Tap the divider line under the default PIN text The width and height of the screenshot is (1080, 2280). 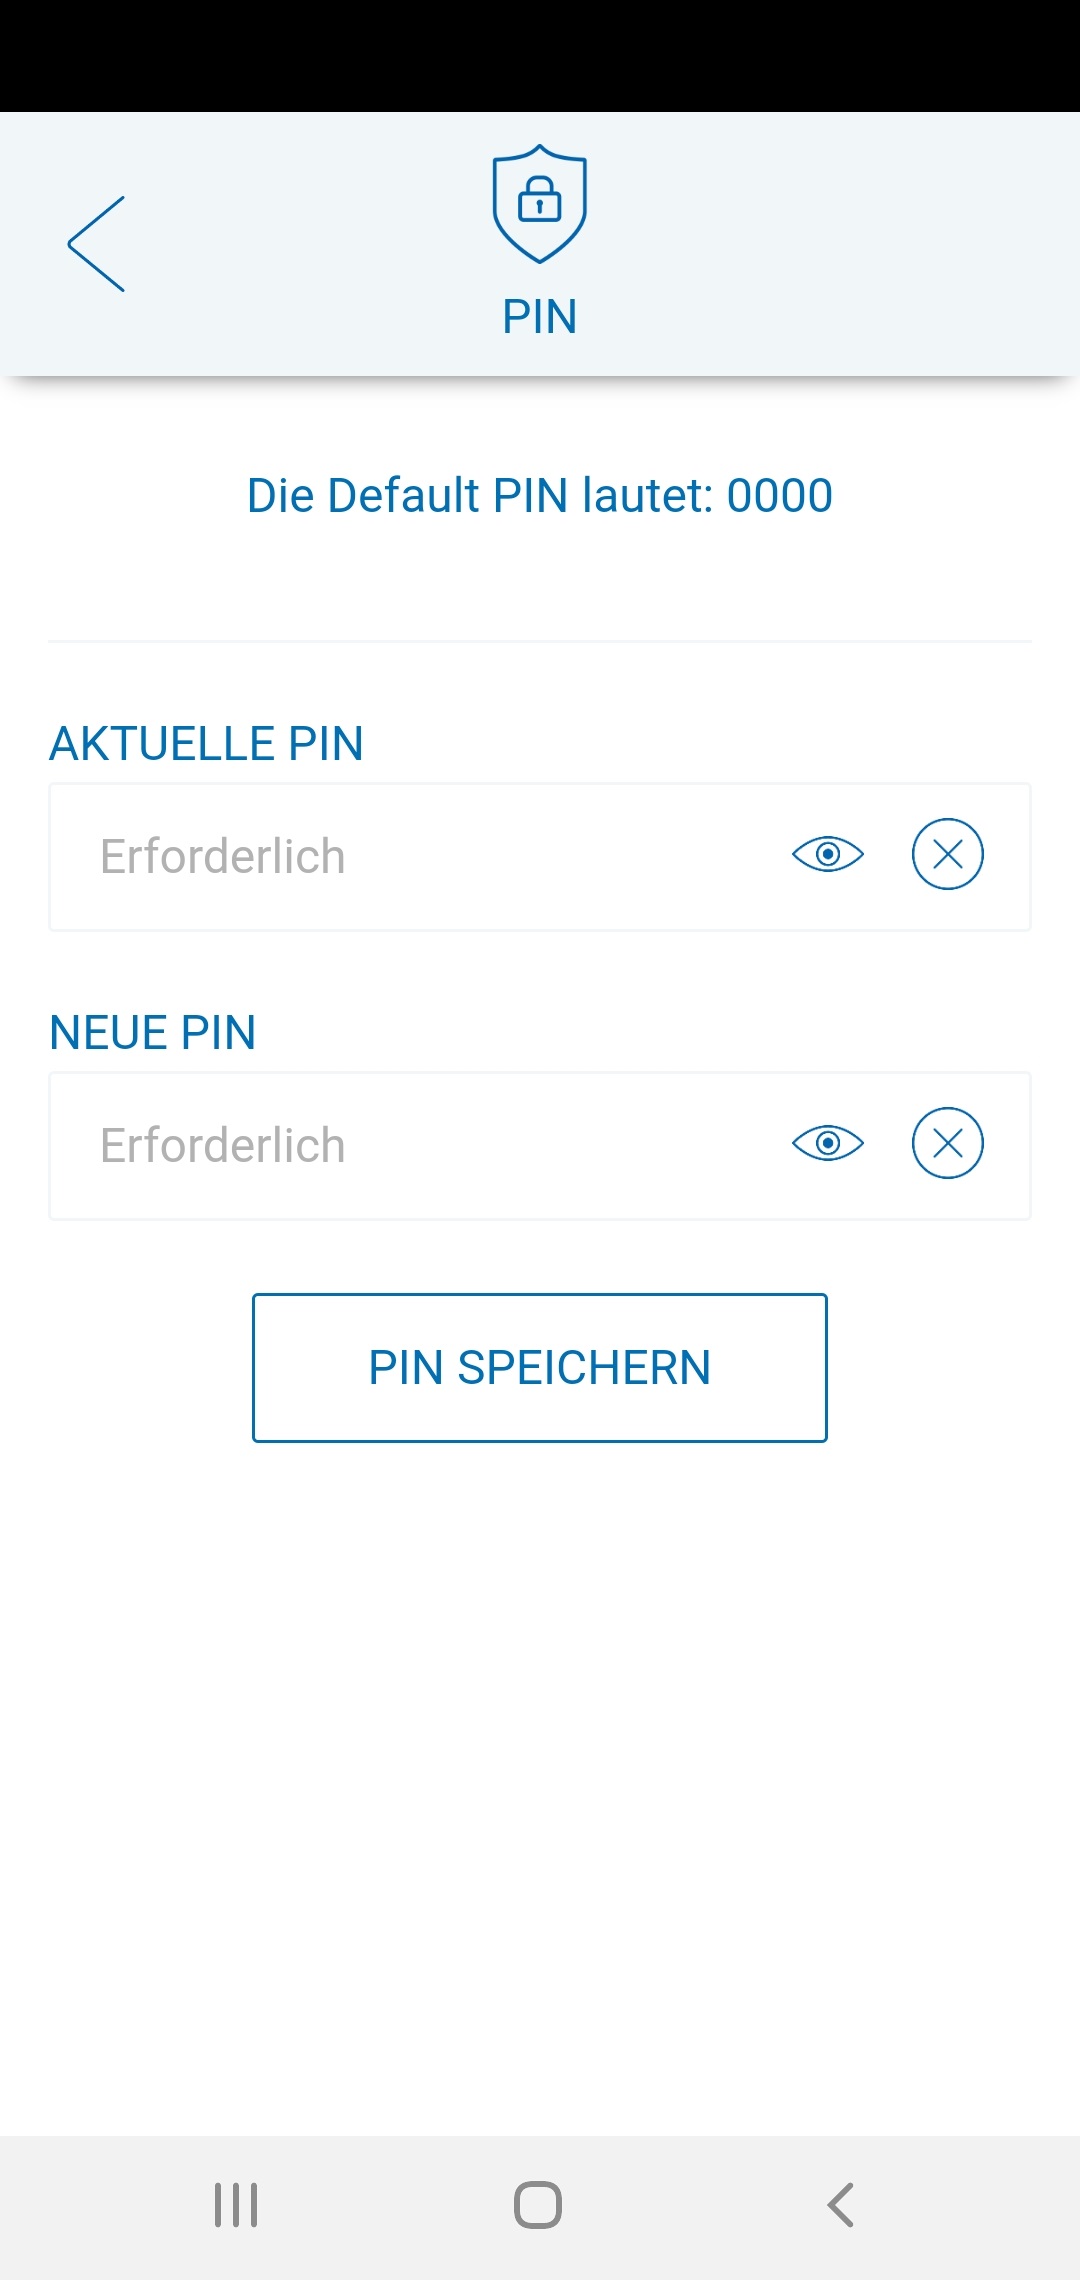tap(540, 641)
